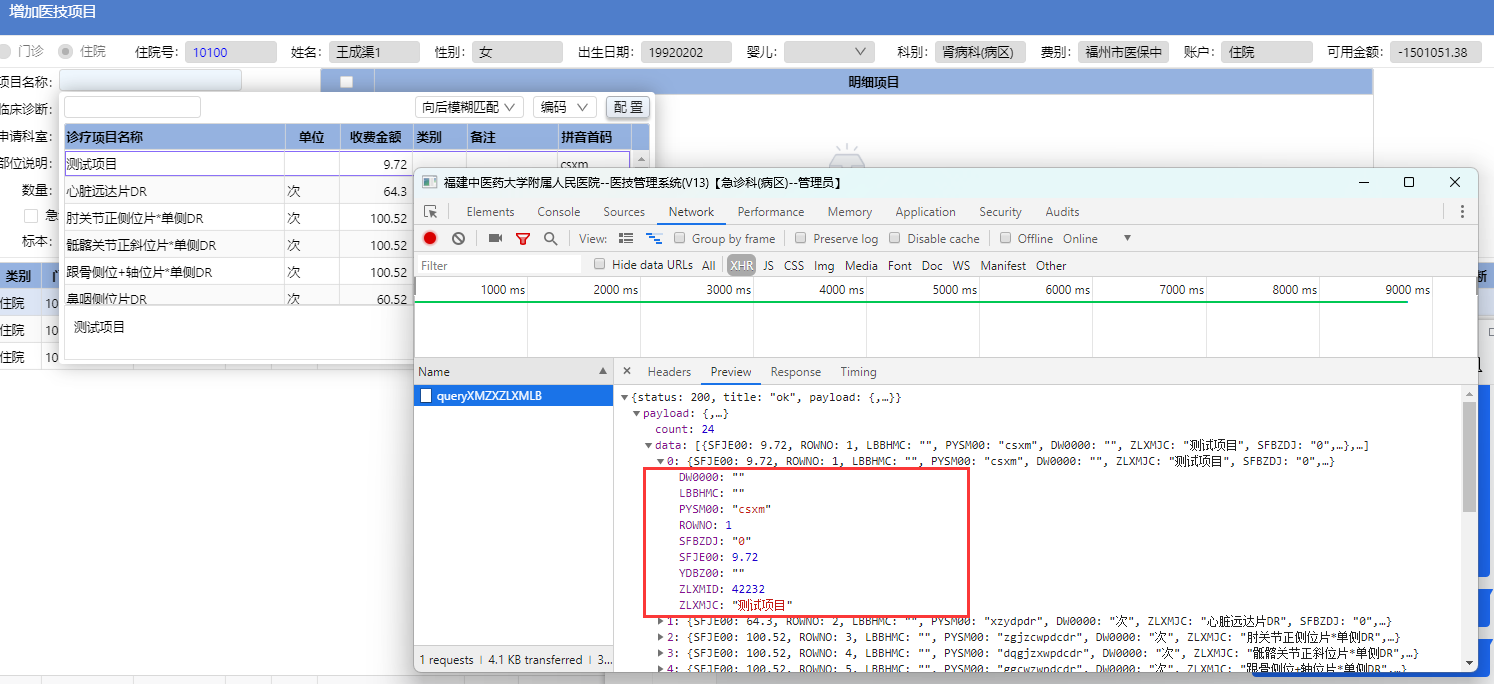Viewport: 1494px width, 684px height.
Task: Open the 向后模糊匹配 match mode dropdown
Action: click(469, 107)
